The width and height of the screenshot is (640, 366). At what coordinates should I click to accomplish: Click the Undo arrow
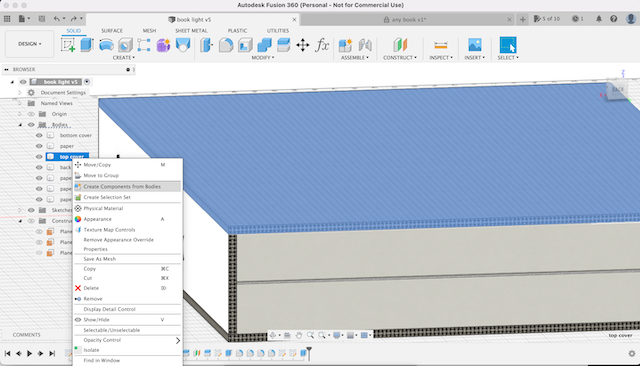[x=56, y=19]
